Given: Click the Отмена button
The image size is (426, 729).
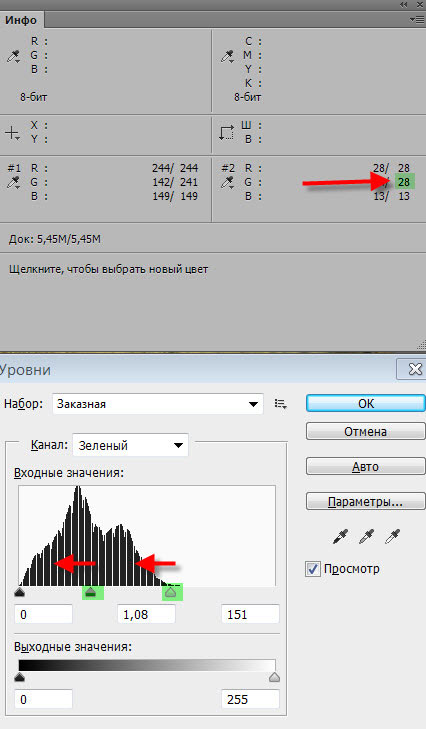Looking at the screenshot, I should [x=366, y=431].
